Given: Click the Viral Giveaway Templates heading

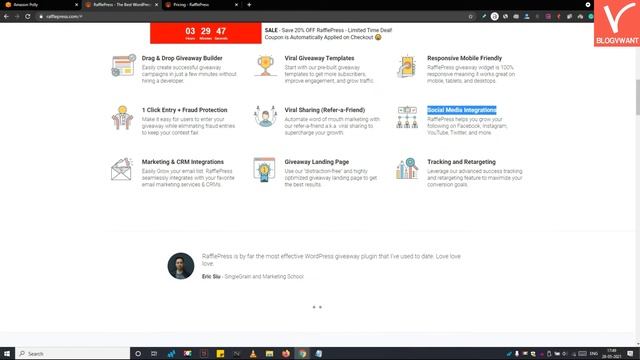Looking at the screenshot, I should [x=319, y=58].
